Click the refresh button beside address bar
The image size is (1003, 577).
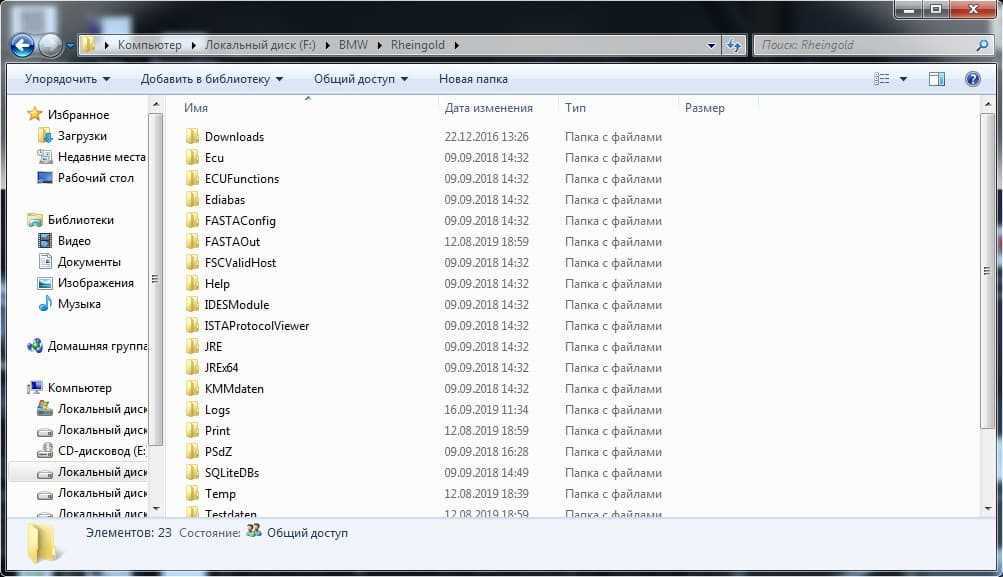pos(735,45)
